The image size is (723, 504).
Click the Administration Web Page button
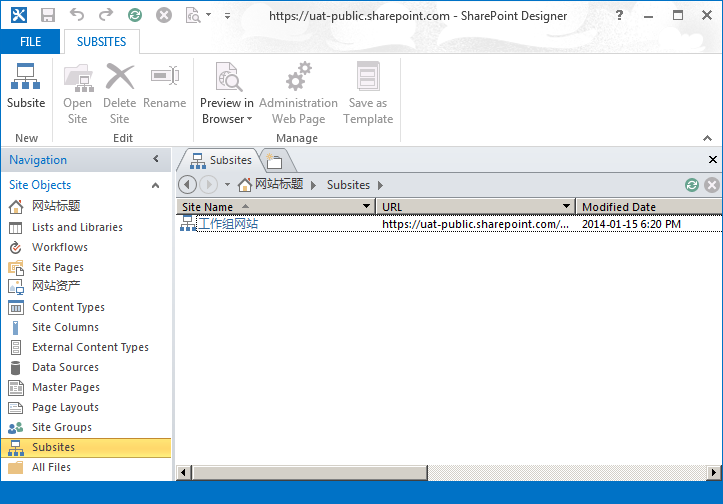(x=298, y=94)
